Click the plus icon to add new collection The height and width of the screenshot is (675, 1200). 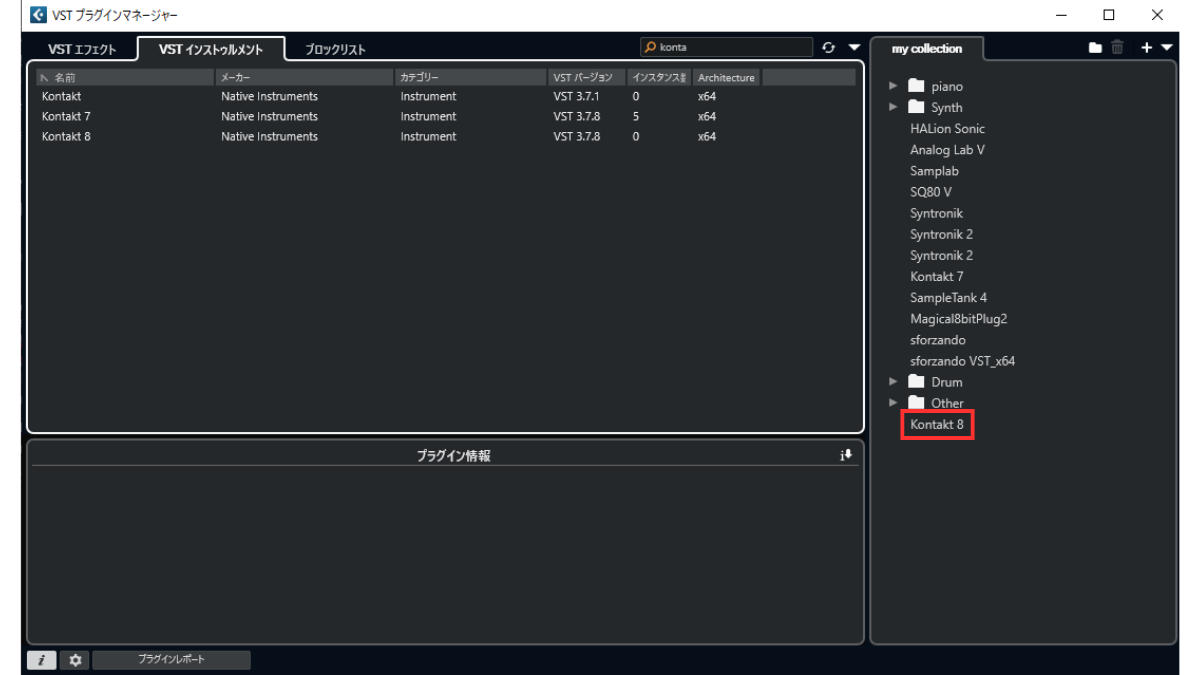1147,47
